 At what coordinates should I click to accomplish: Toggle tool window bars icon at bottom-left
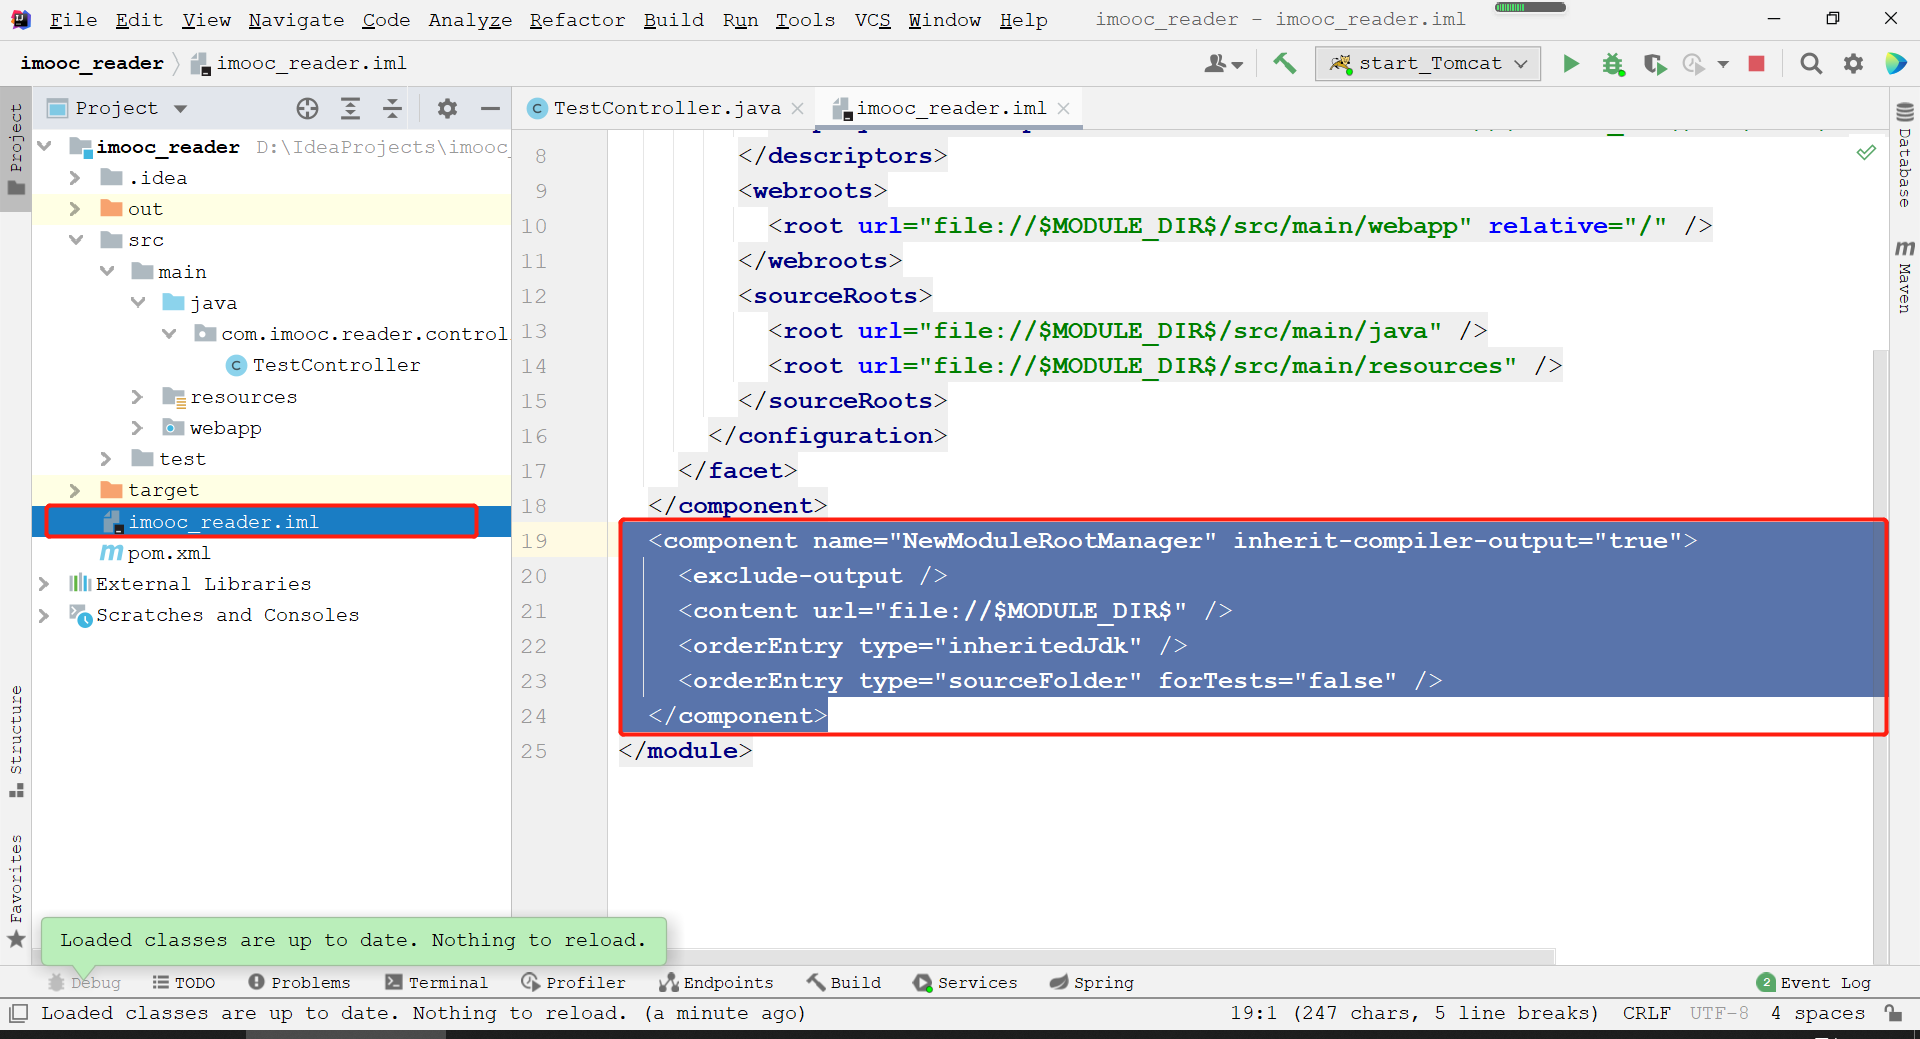17,1013
